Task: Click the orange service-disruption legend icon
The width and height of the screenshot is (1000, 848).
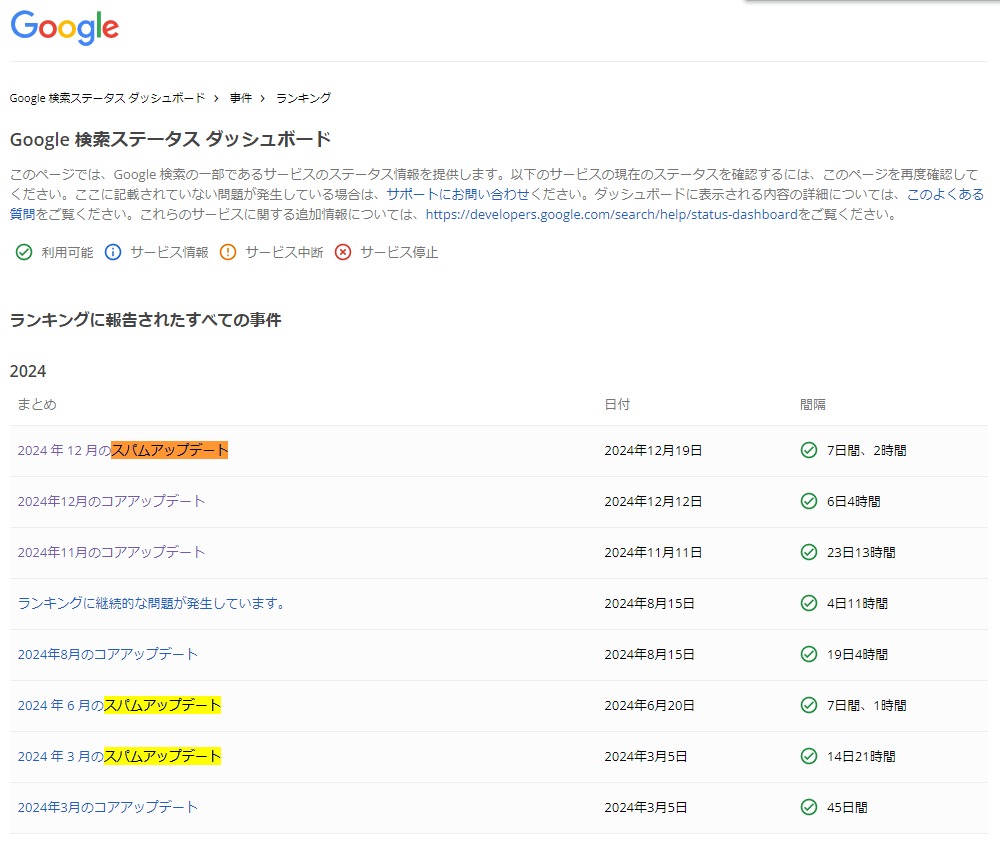Action: click(x=228, y=252)
